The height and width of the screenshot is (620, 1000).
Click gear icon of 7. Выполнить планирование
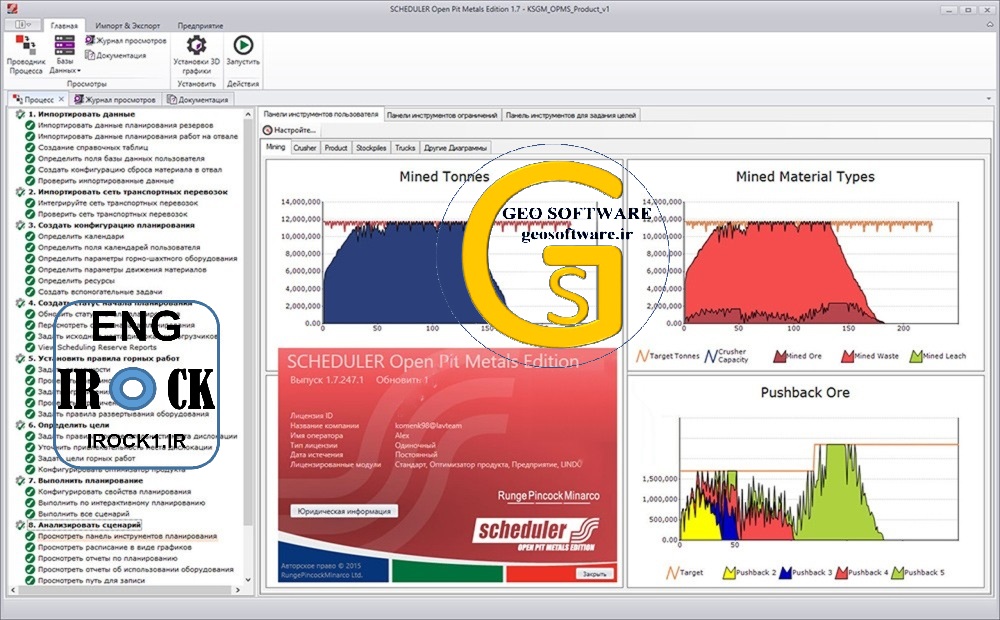pos(20,481)
